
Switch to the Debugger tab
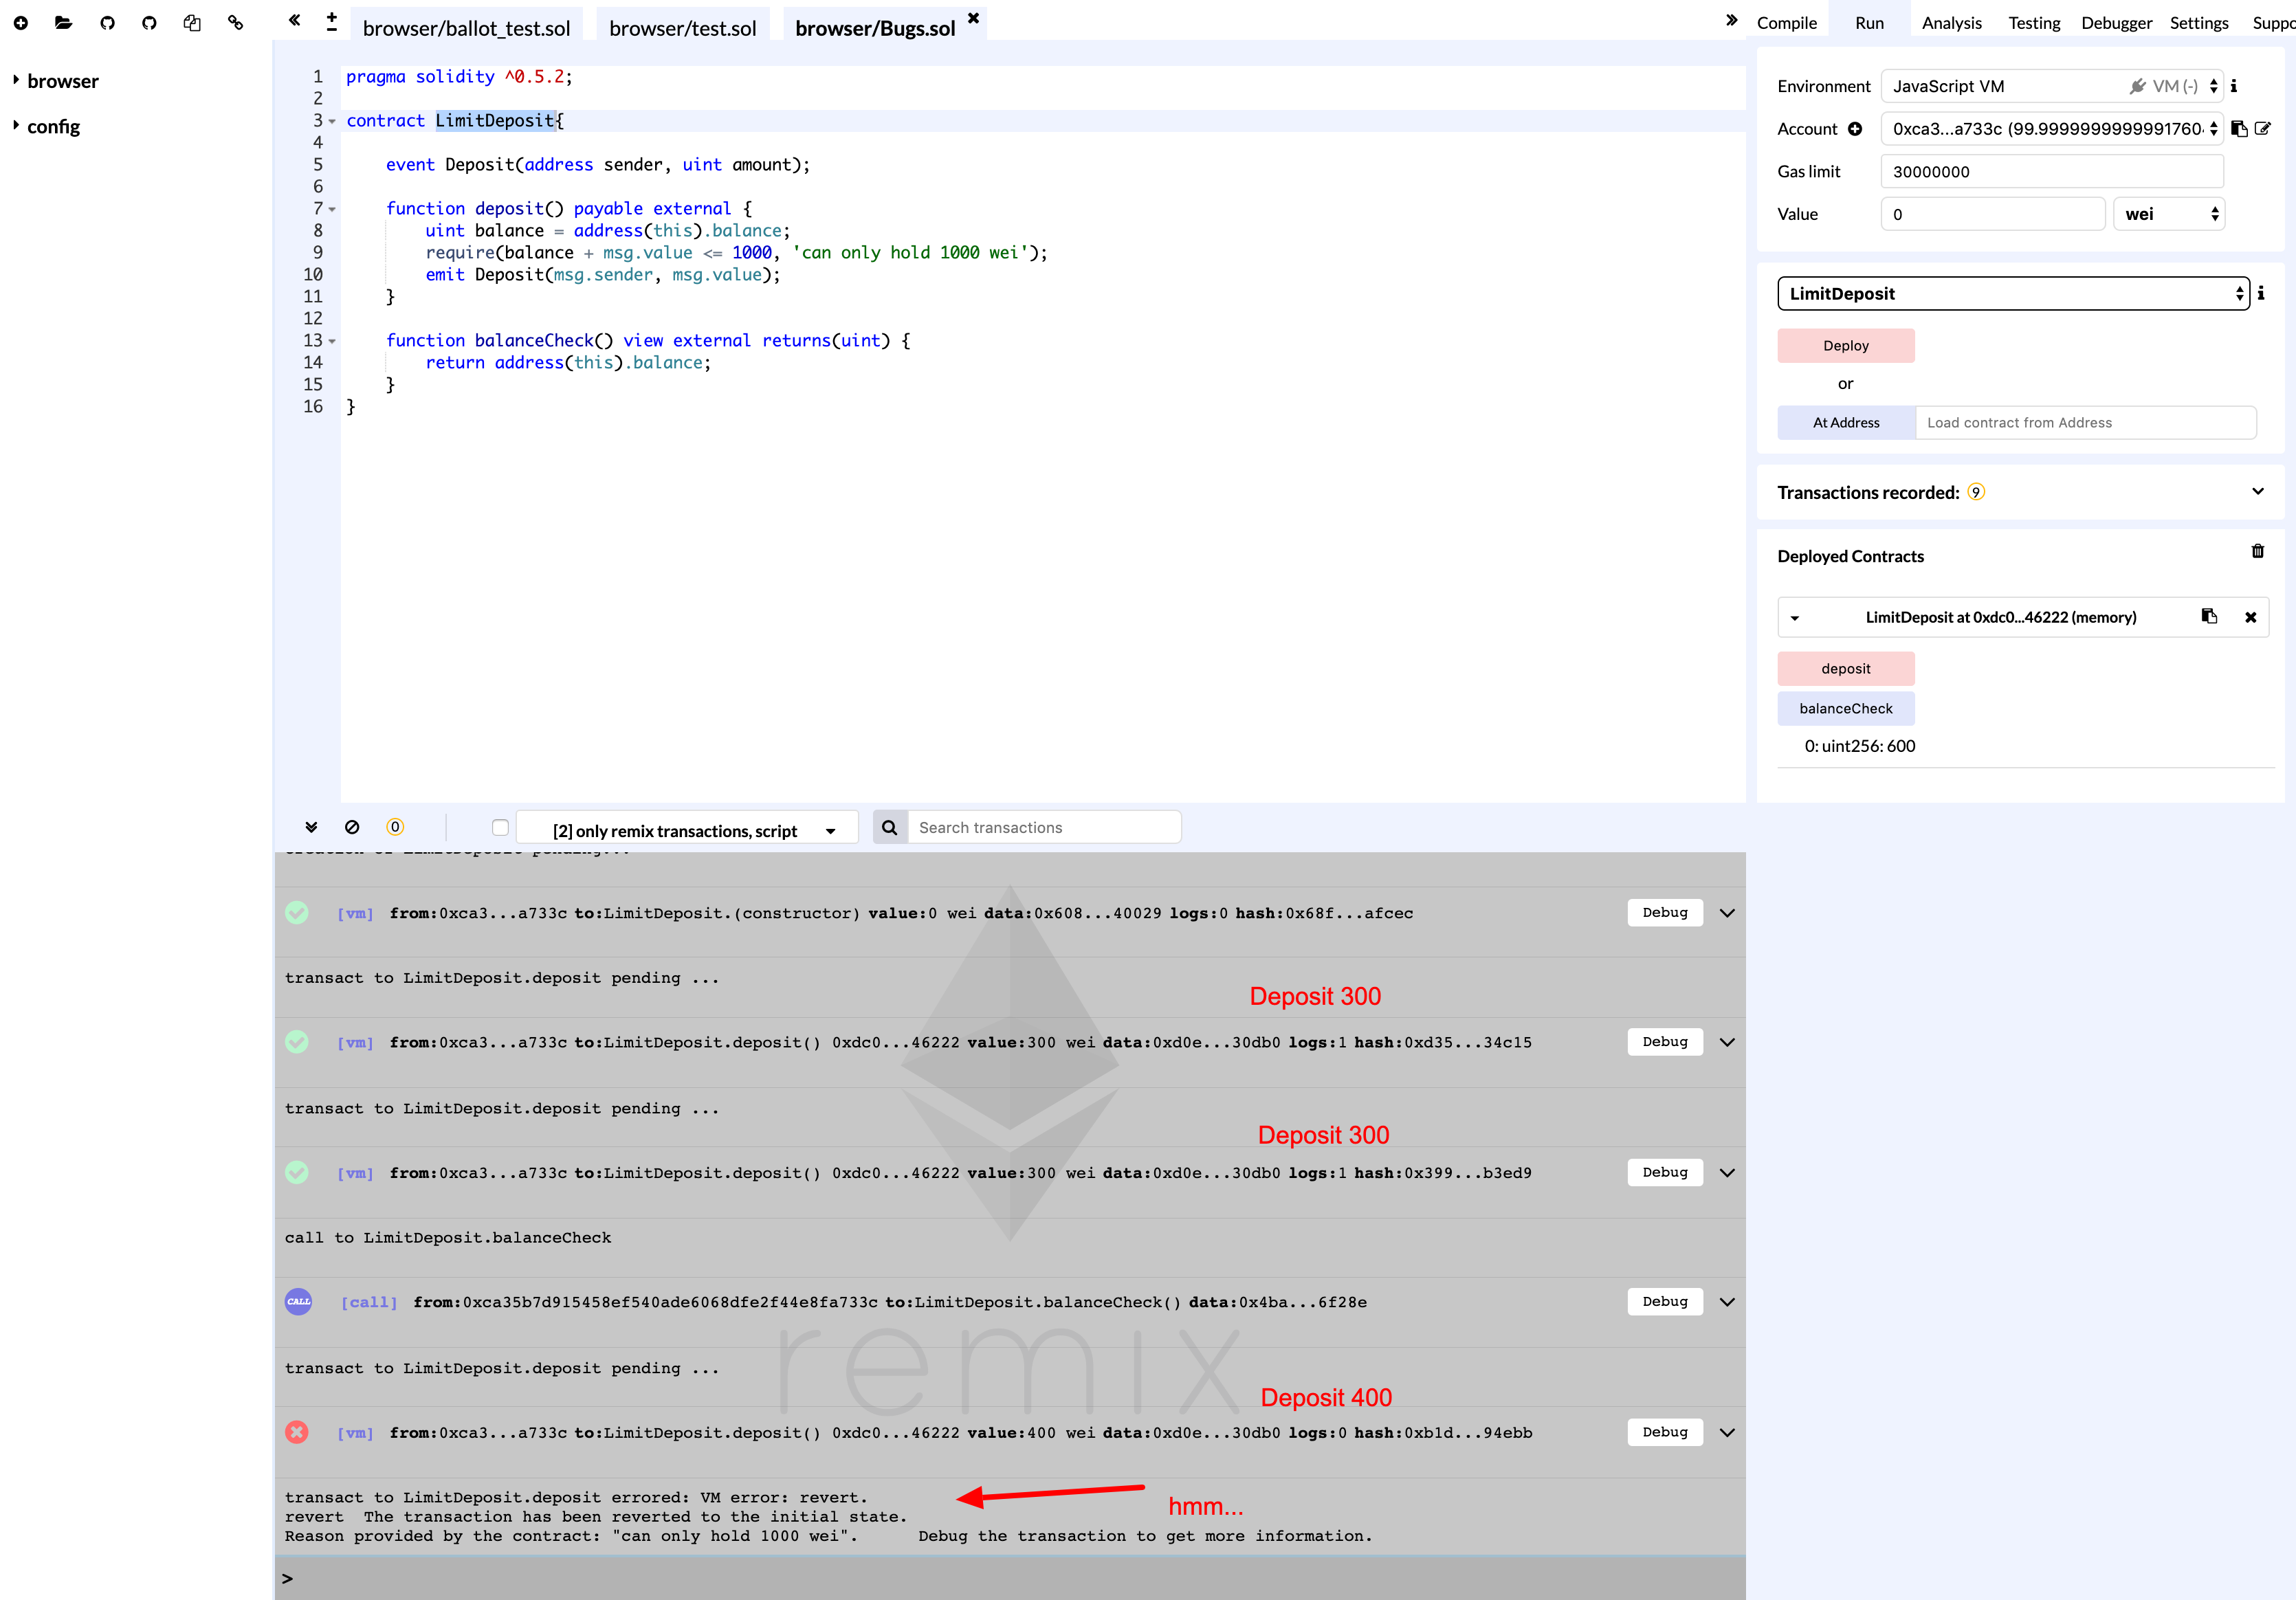[x=2117, y=22]
